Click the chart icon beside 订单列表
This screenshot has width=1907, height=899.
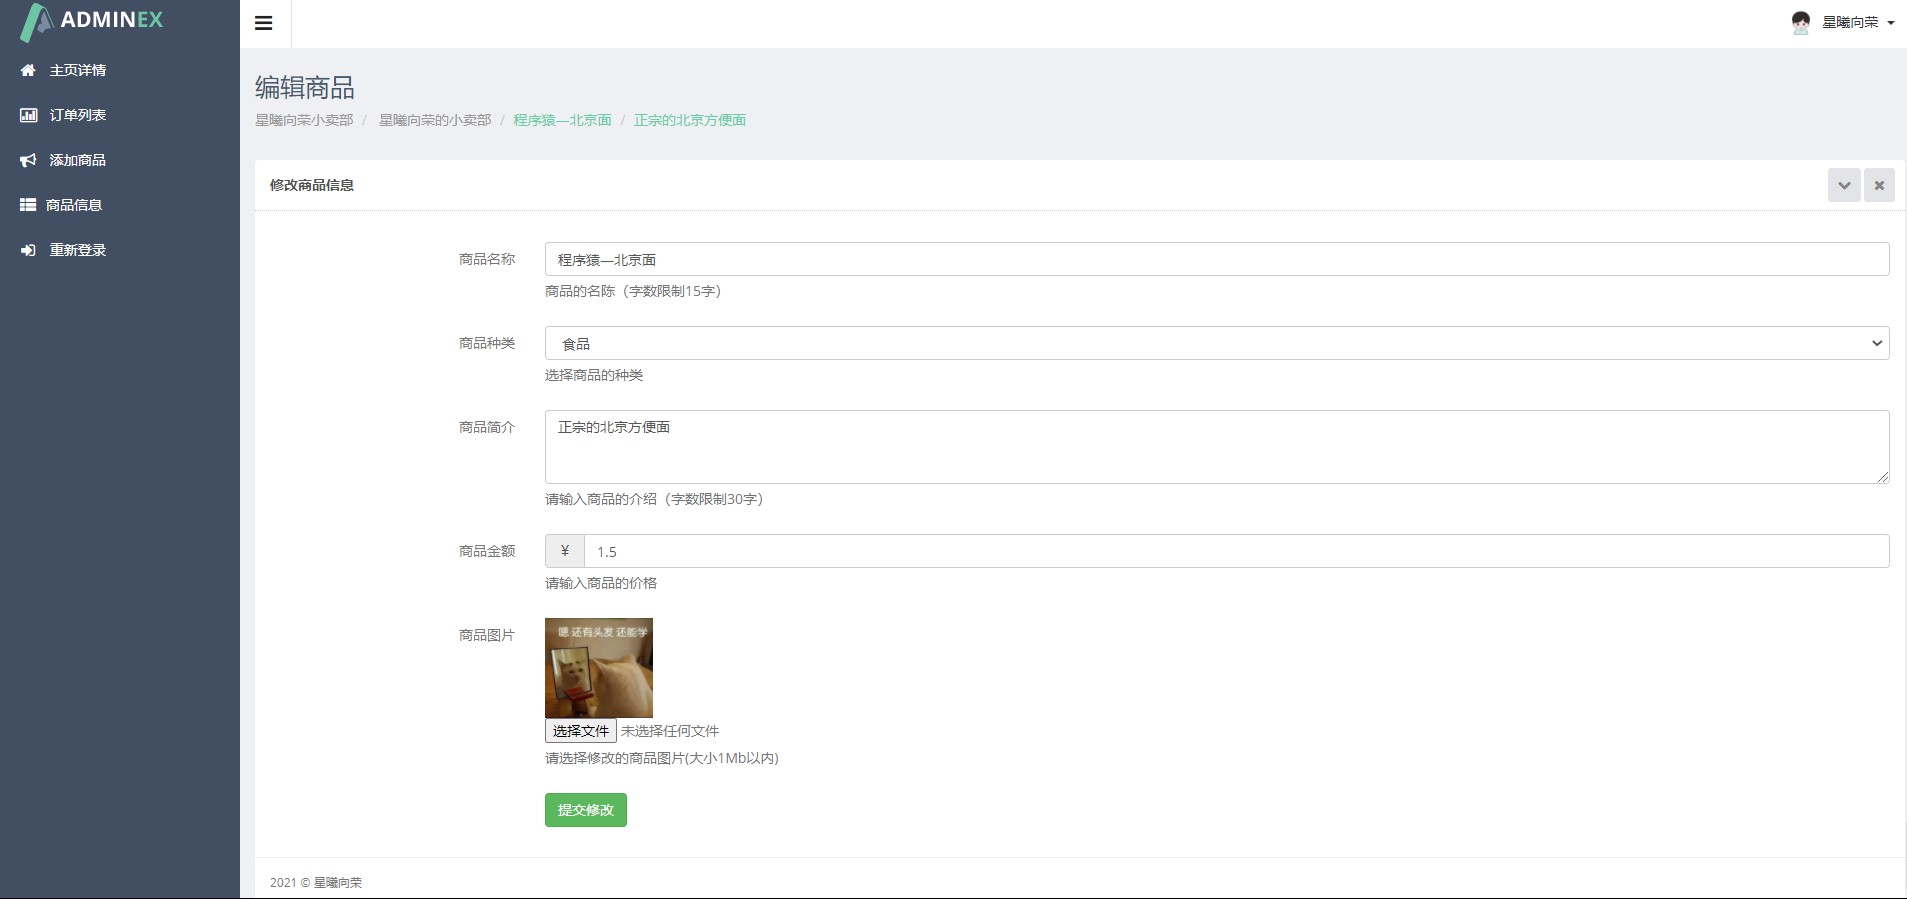click(28, 115)
